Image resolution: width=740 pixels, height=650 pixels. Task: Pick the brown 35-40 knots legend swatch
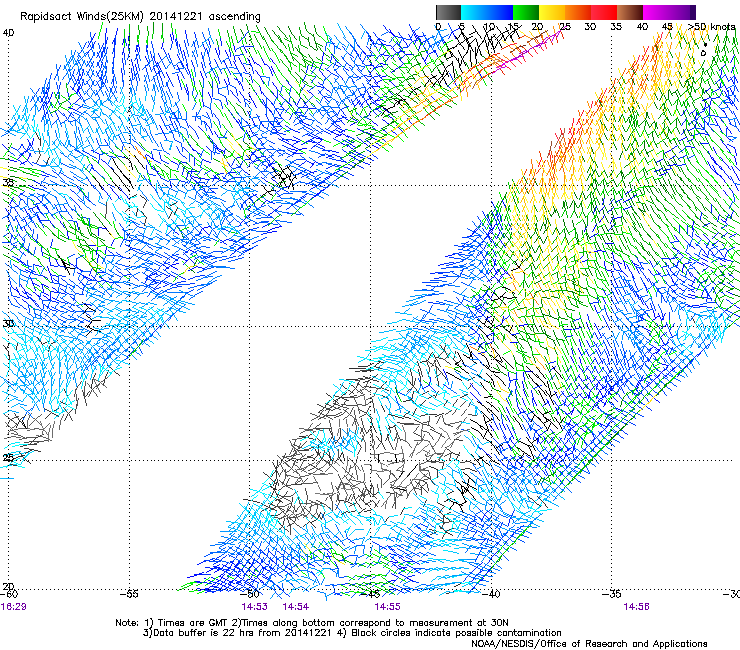click(x=630, y=12)
